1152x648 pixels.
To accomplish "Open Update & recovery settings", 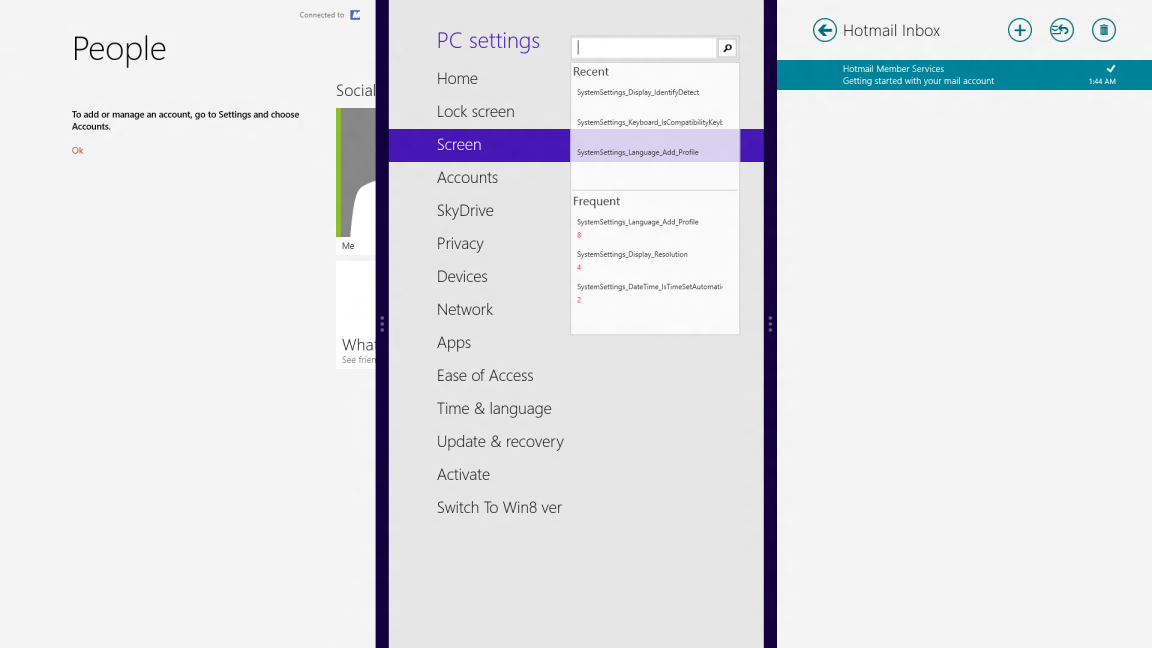I will click(x=500, y=441).
